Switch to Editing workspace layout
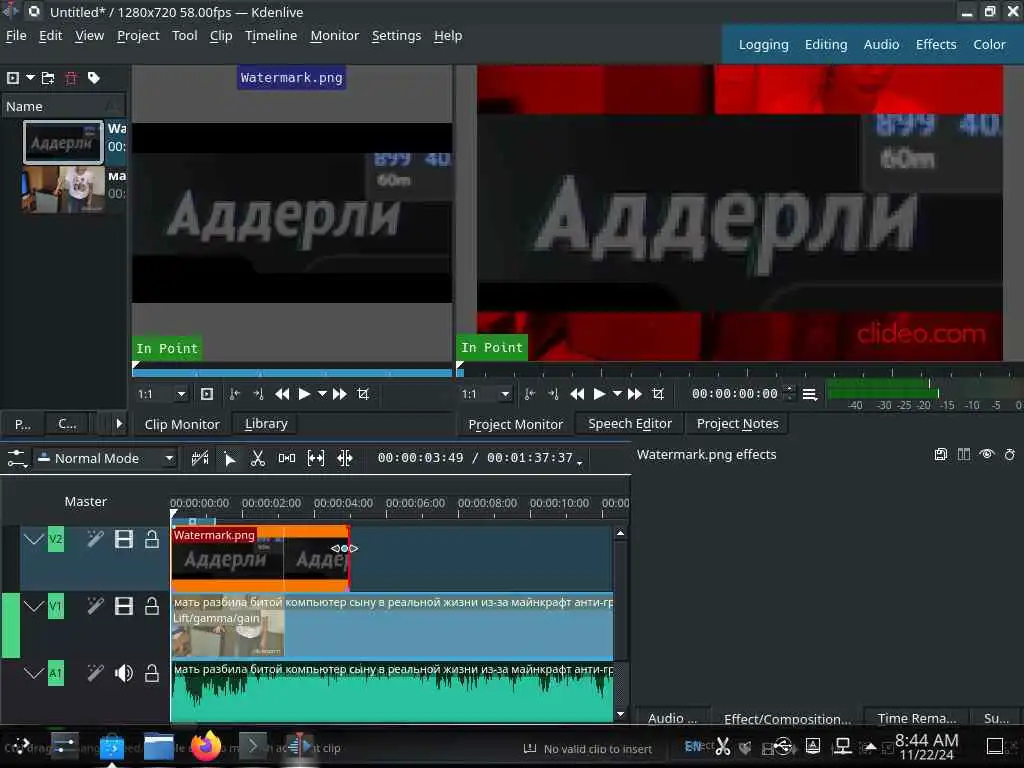The image size is (1024, 768). [825, 44]
